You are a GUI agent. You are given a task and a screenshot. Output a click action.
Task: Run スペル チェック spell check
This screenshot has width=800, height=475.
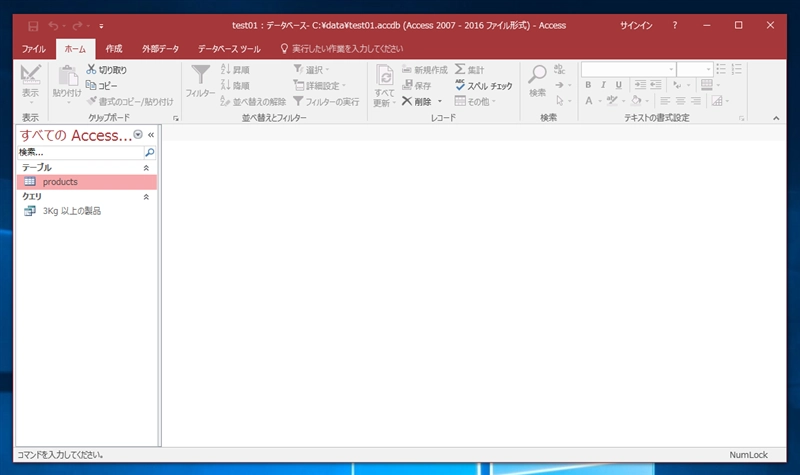pyautogui.click(x=483, y=85)
